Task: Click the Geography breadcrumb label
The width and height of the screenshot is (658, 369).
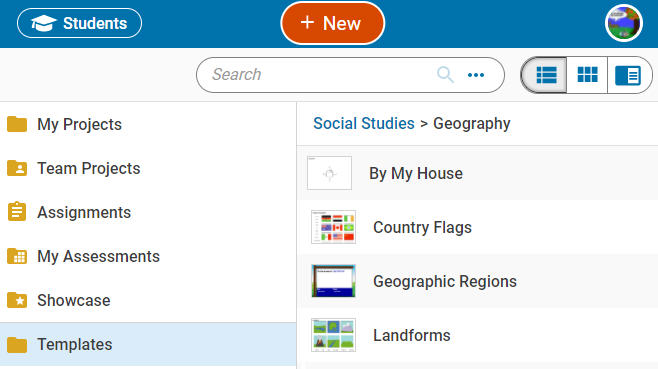Action: click(472, 123)
